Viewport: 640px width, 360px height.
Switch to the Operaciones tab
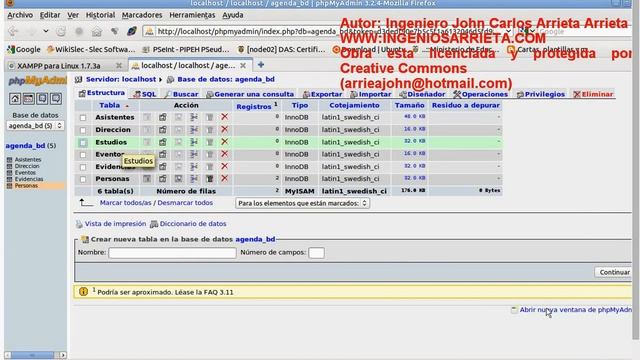click(480, 94)
